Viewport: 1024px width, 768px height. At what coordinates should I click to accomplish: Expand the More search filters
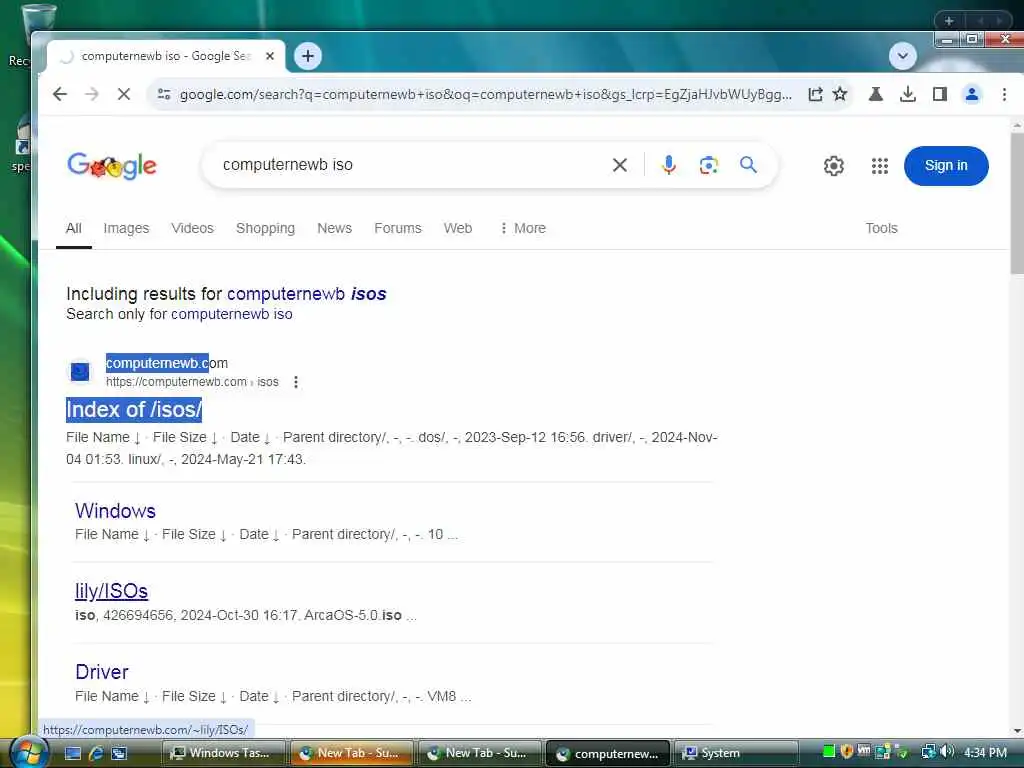522,228
